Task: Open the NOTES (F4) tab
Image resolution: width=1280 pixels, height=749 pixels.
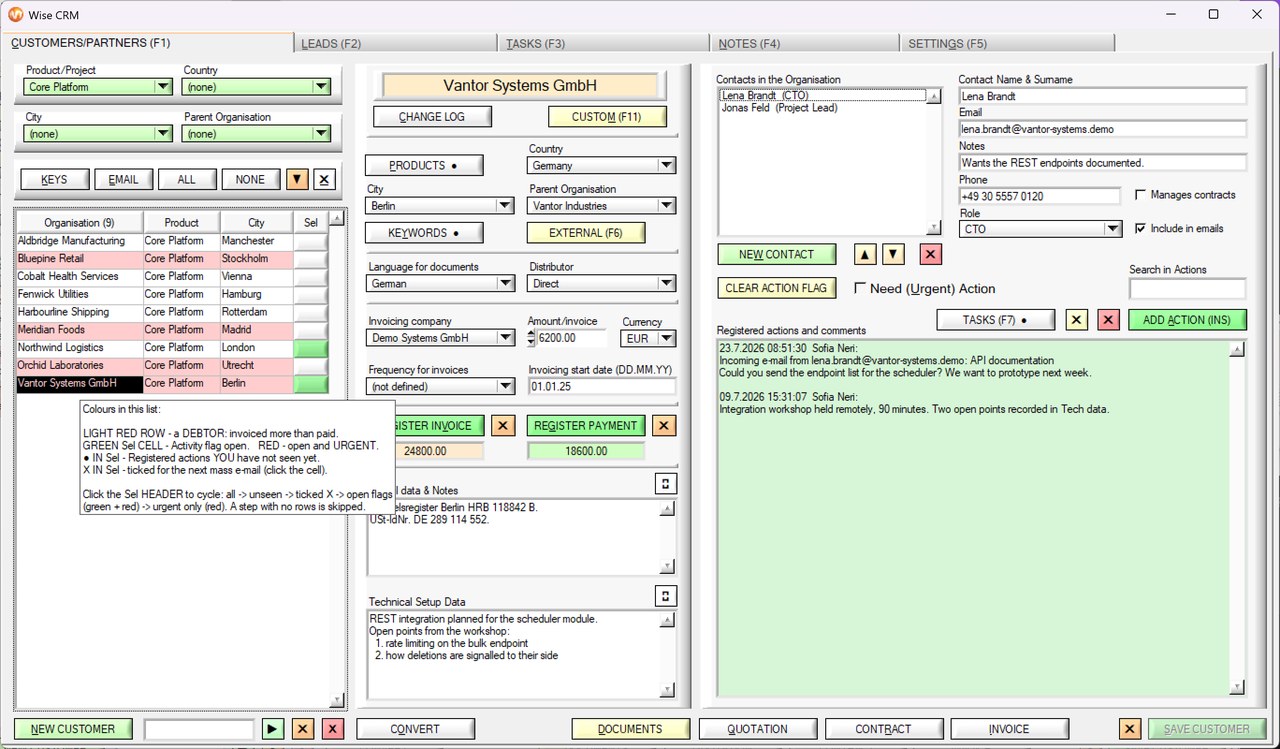Action: click(x=805, y=44)
